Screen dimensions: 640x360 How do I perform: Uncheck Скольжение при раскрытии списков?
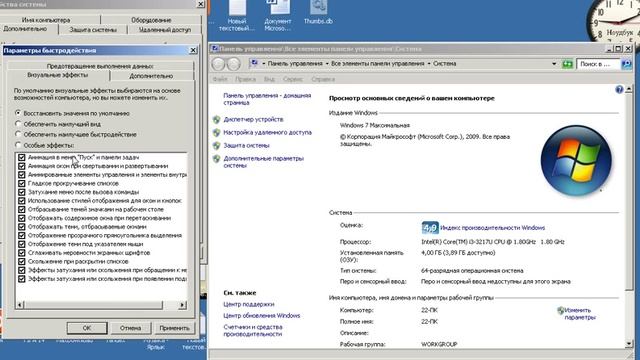point(22,261)
